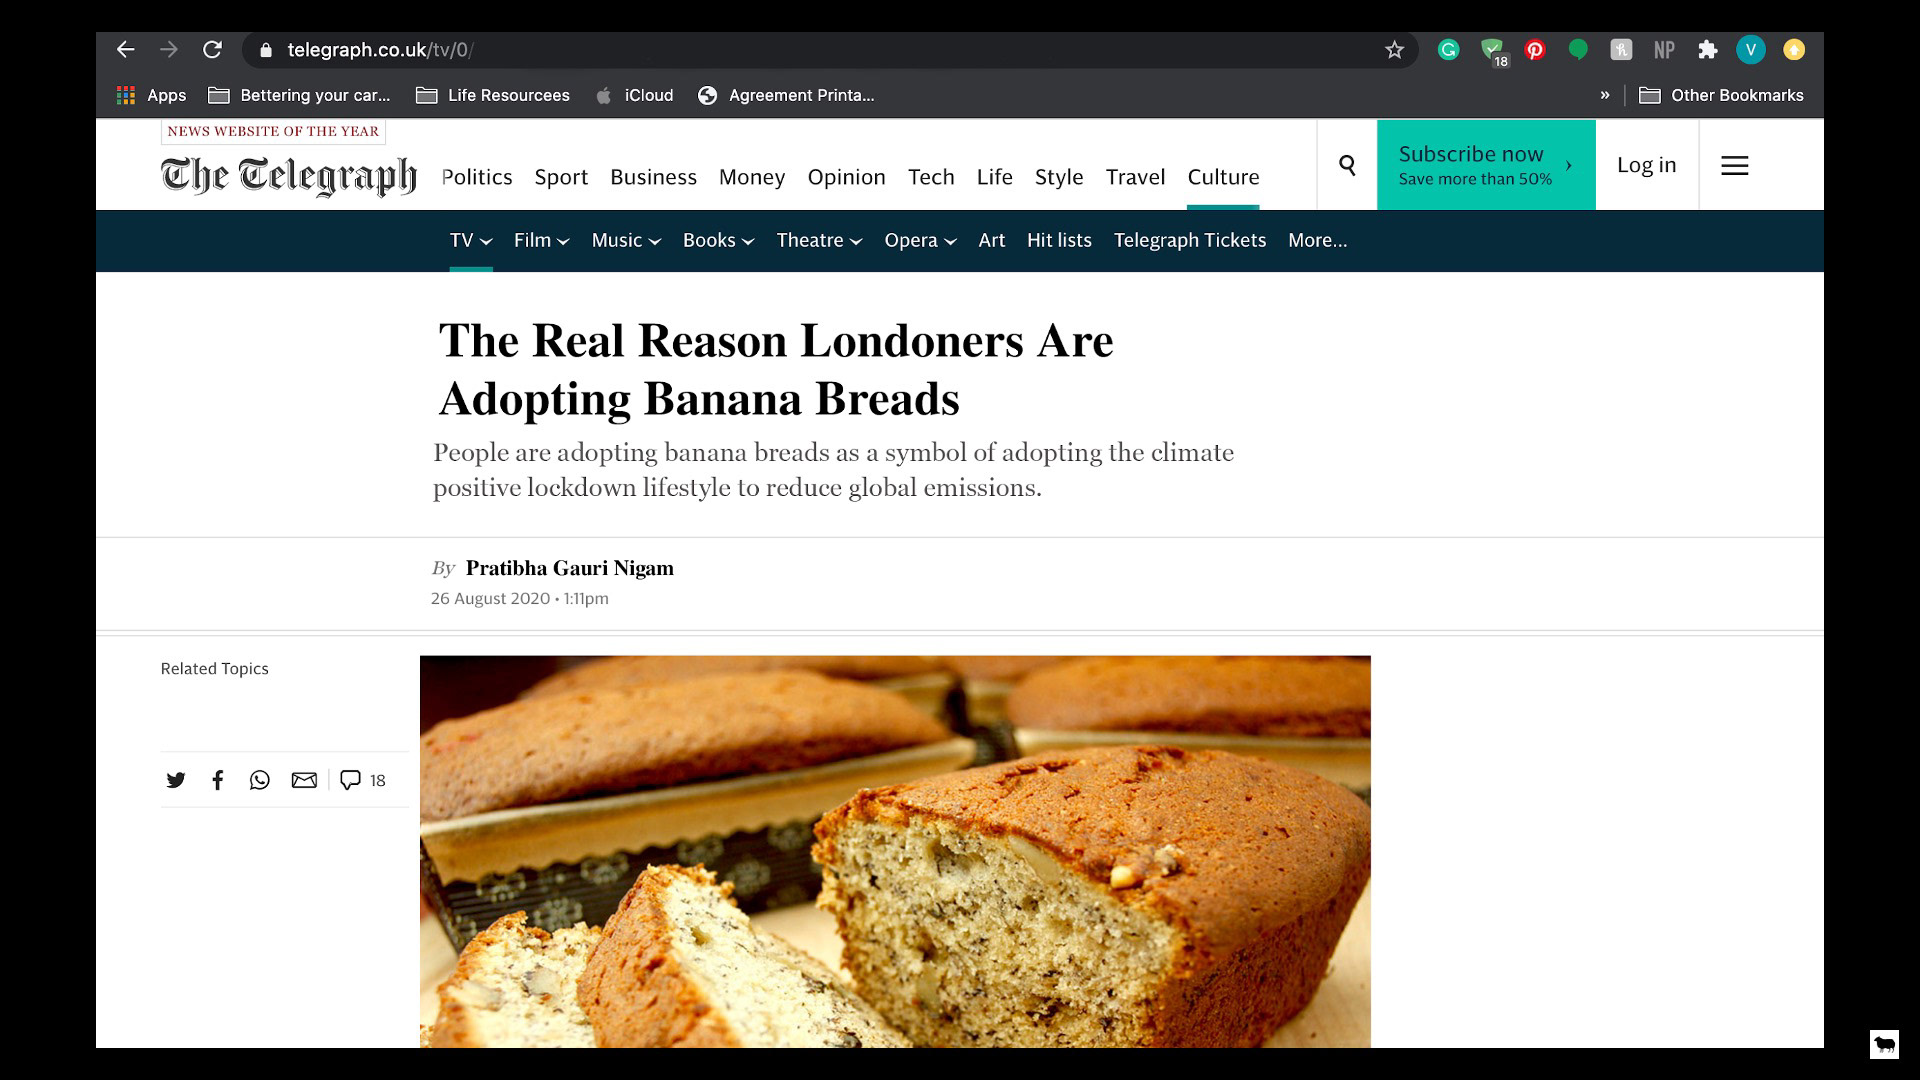Select Tech in main navigation
1920x1080 pixels.
pyautogui.click(x=931, y=177)
